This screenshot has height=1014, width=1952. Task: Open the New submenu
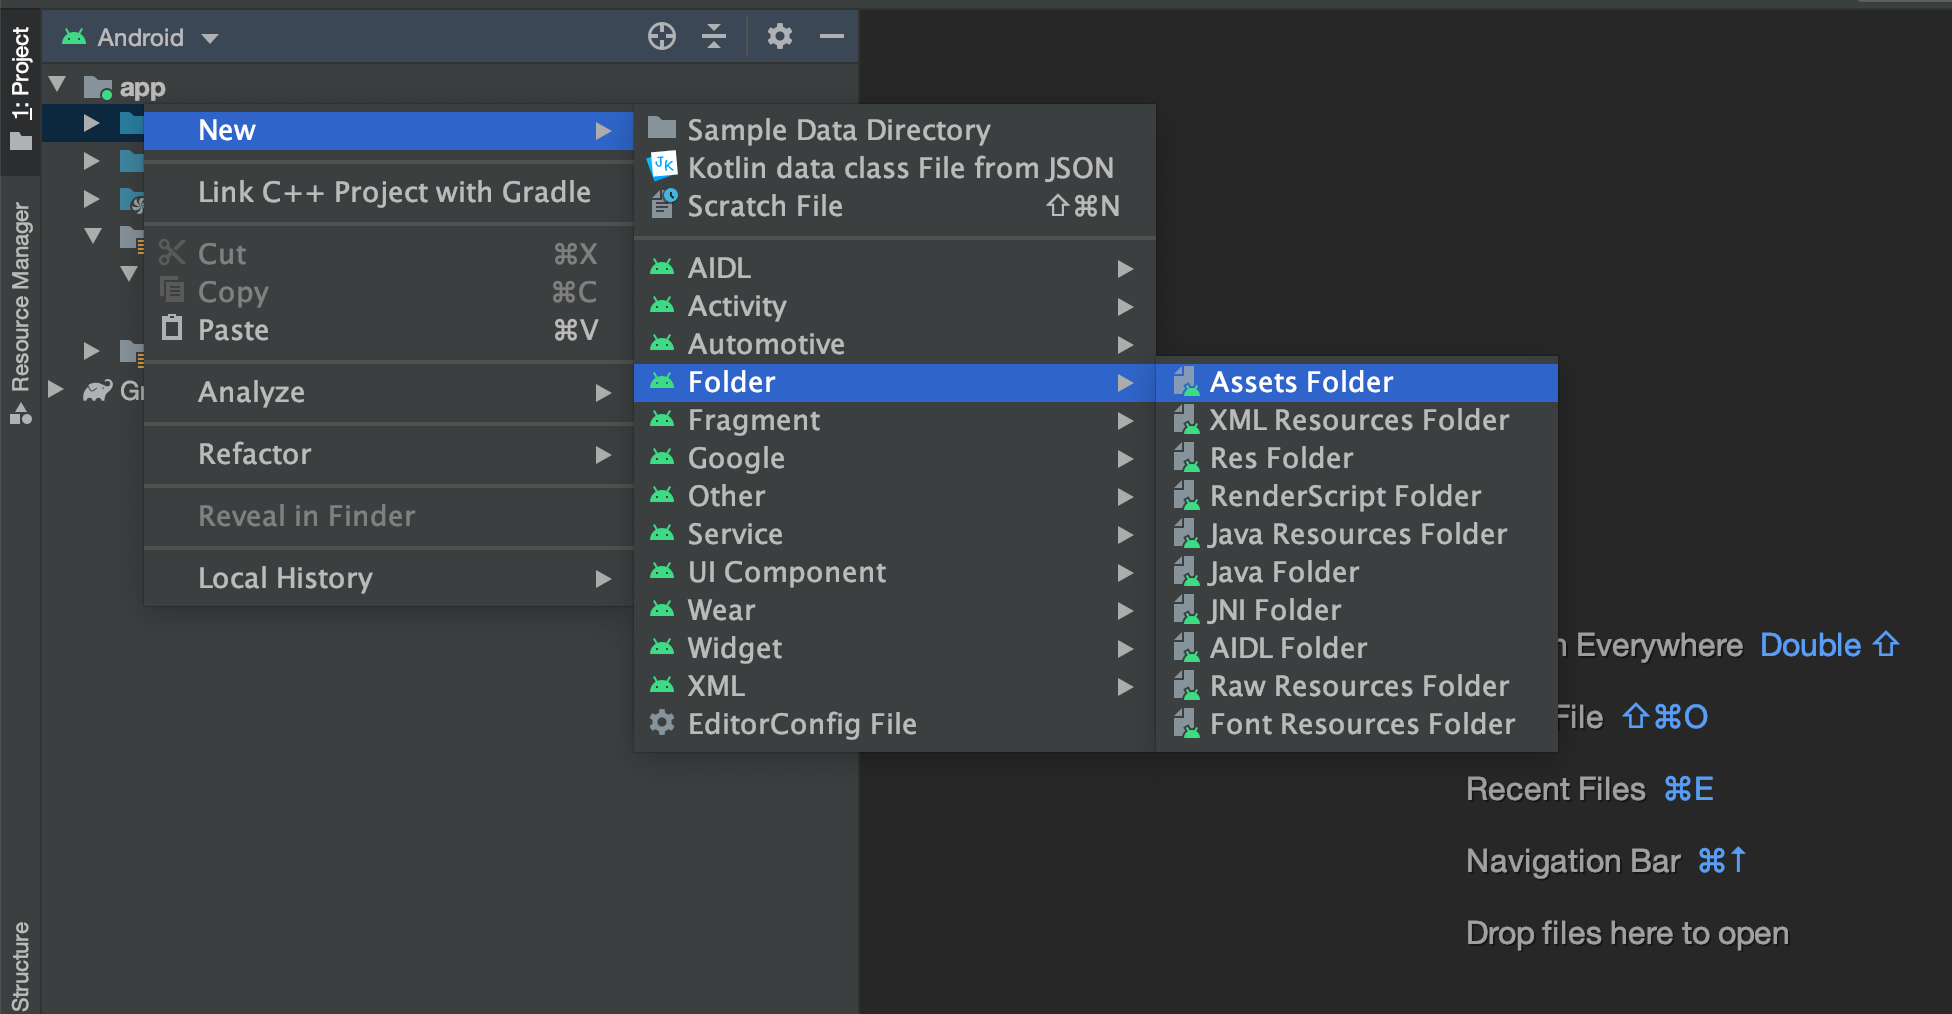click(x=389, y=130)
